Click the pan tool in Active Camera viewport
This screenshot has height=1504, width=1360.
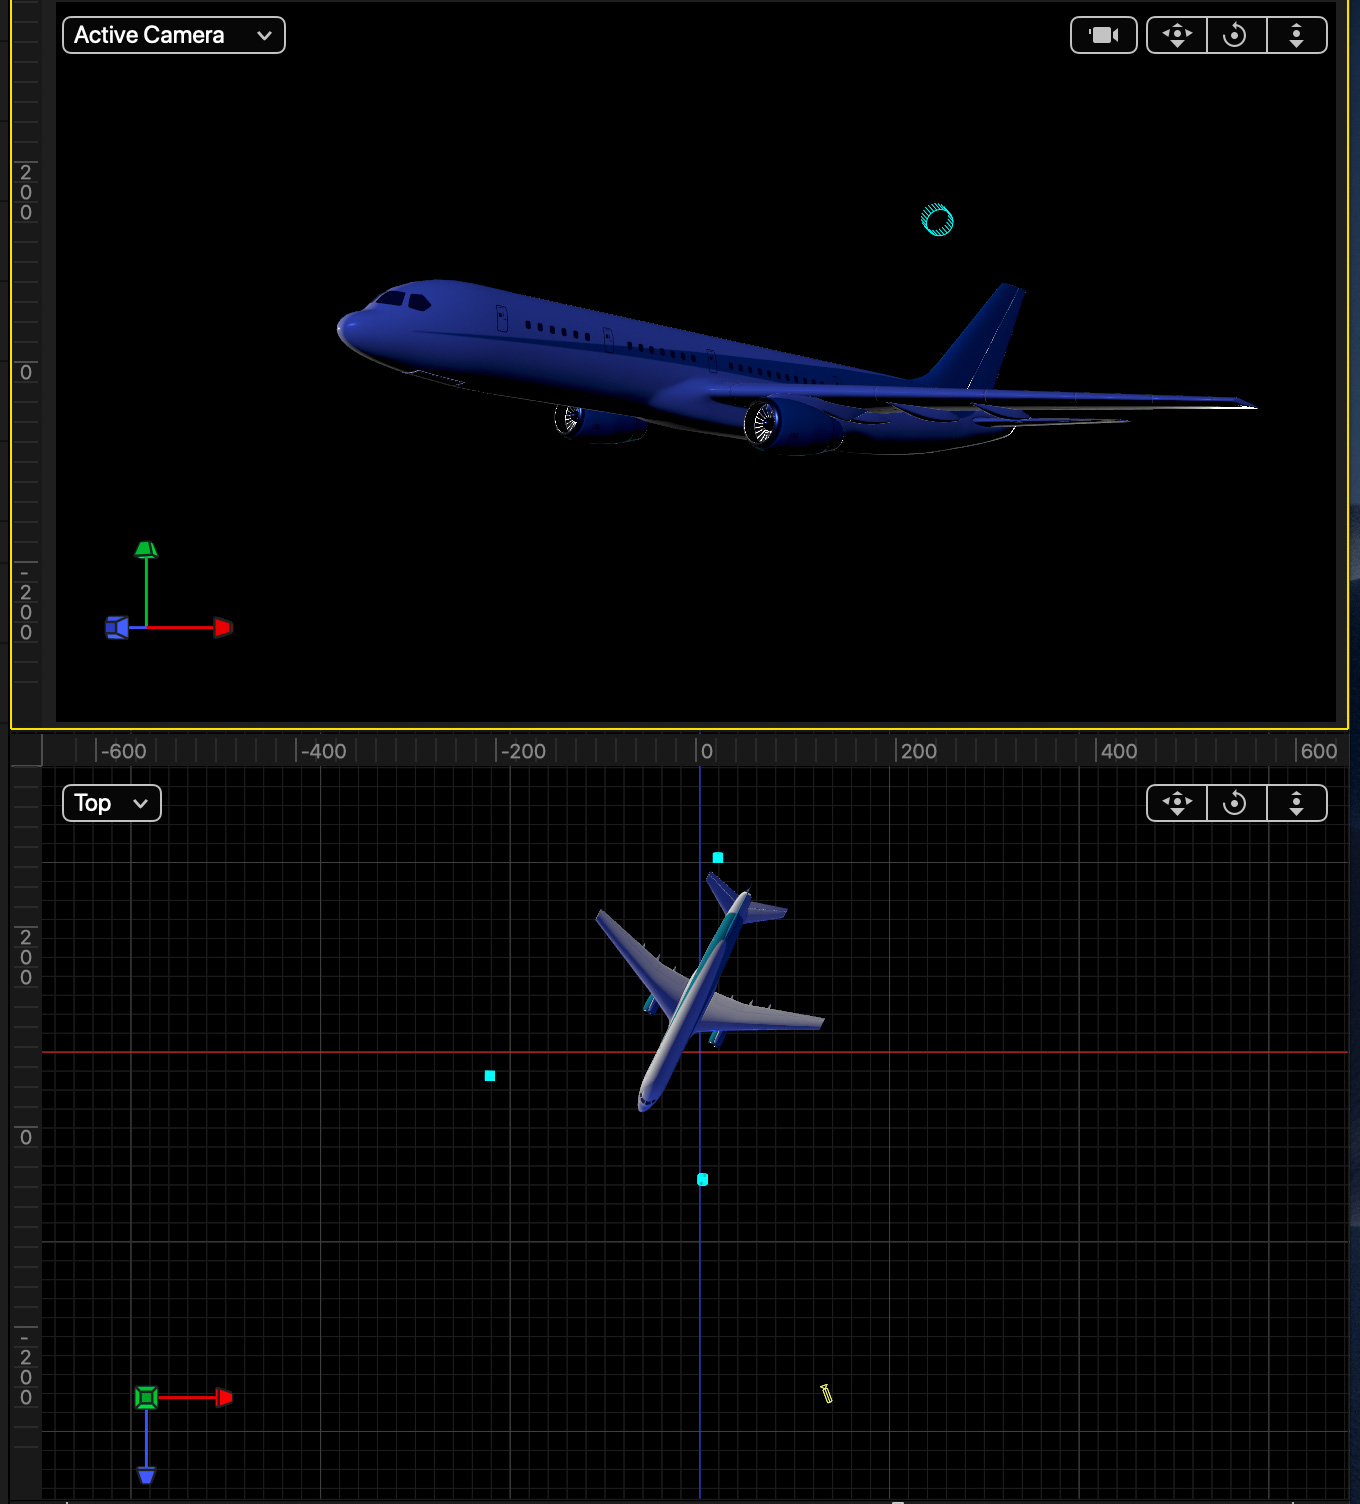pos(1177,35)
